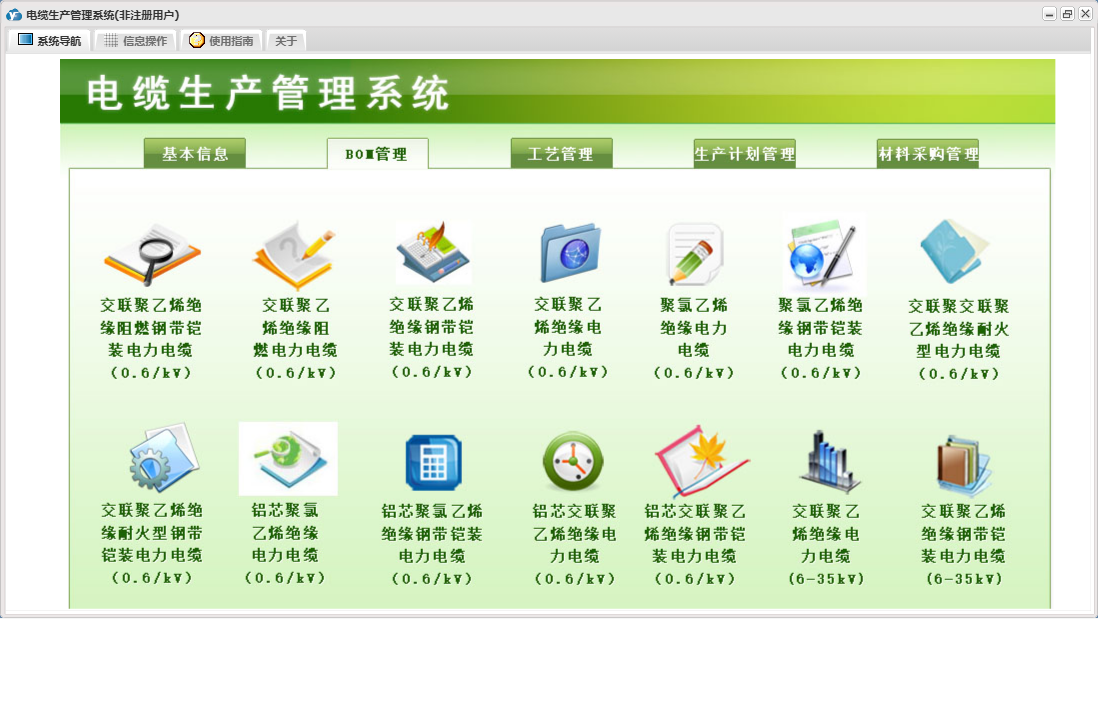Click the 交联聚乙烯绝缘阻燃钢带铠装电力电缆 (0.6/kV) label
The height and width of the screenshot is (716, 1098).
click(151, 338)
